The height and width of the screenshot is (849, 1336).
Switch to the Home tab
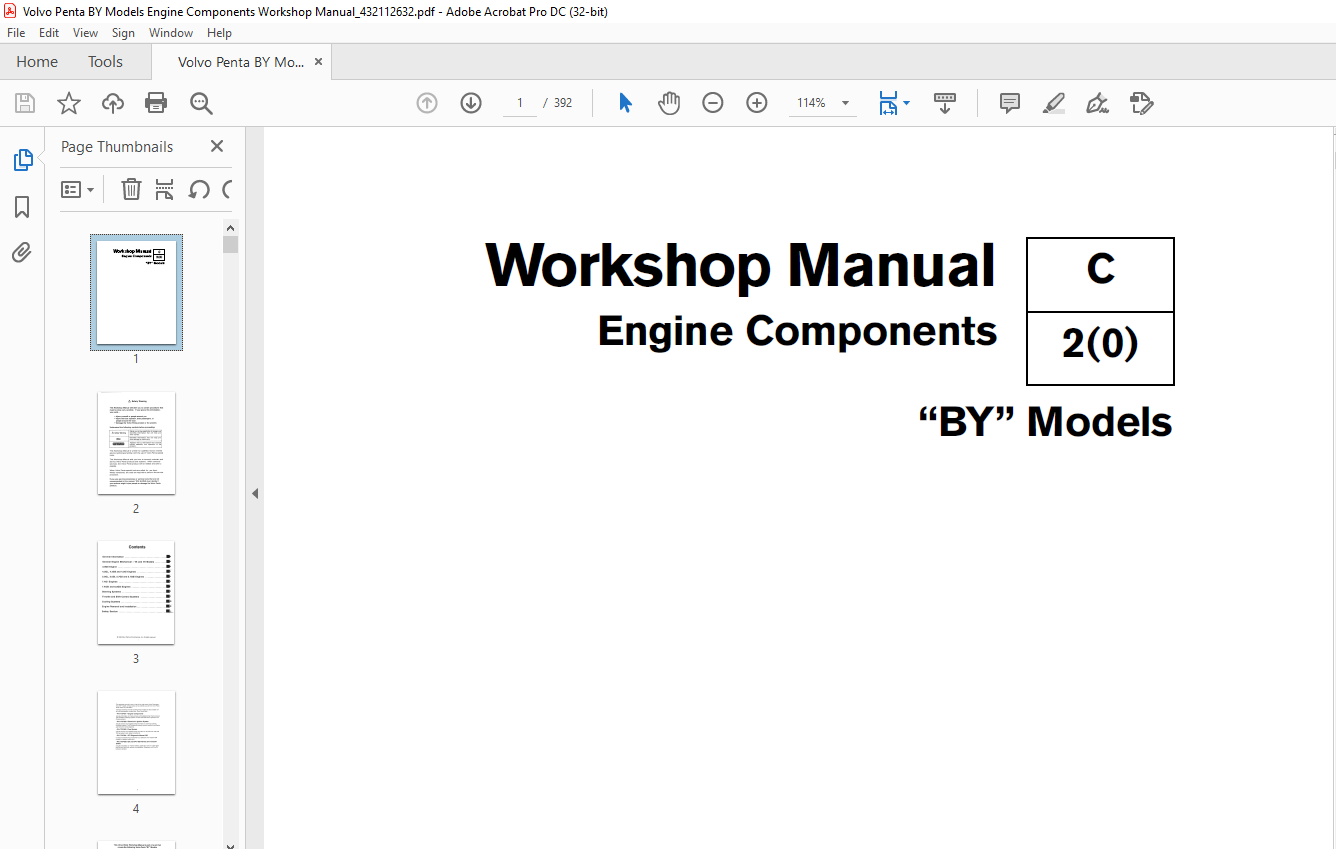37,62
